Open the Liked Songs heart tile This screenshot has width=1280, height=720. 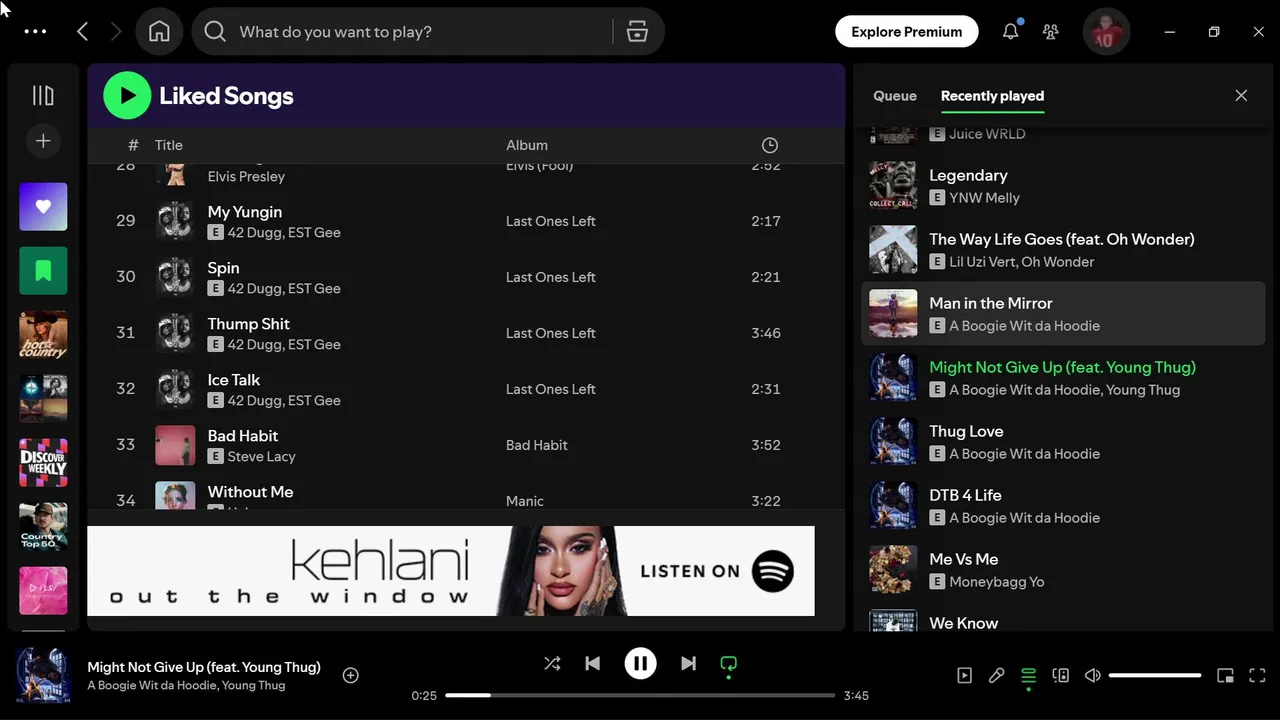43,207
